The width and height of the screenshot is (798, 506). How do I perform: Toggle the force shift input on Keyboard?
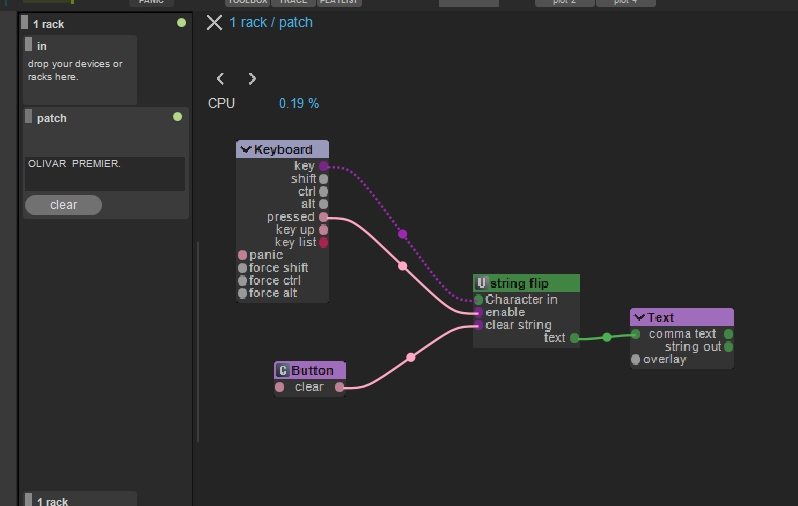coord(242,268)
